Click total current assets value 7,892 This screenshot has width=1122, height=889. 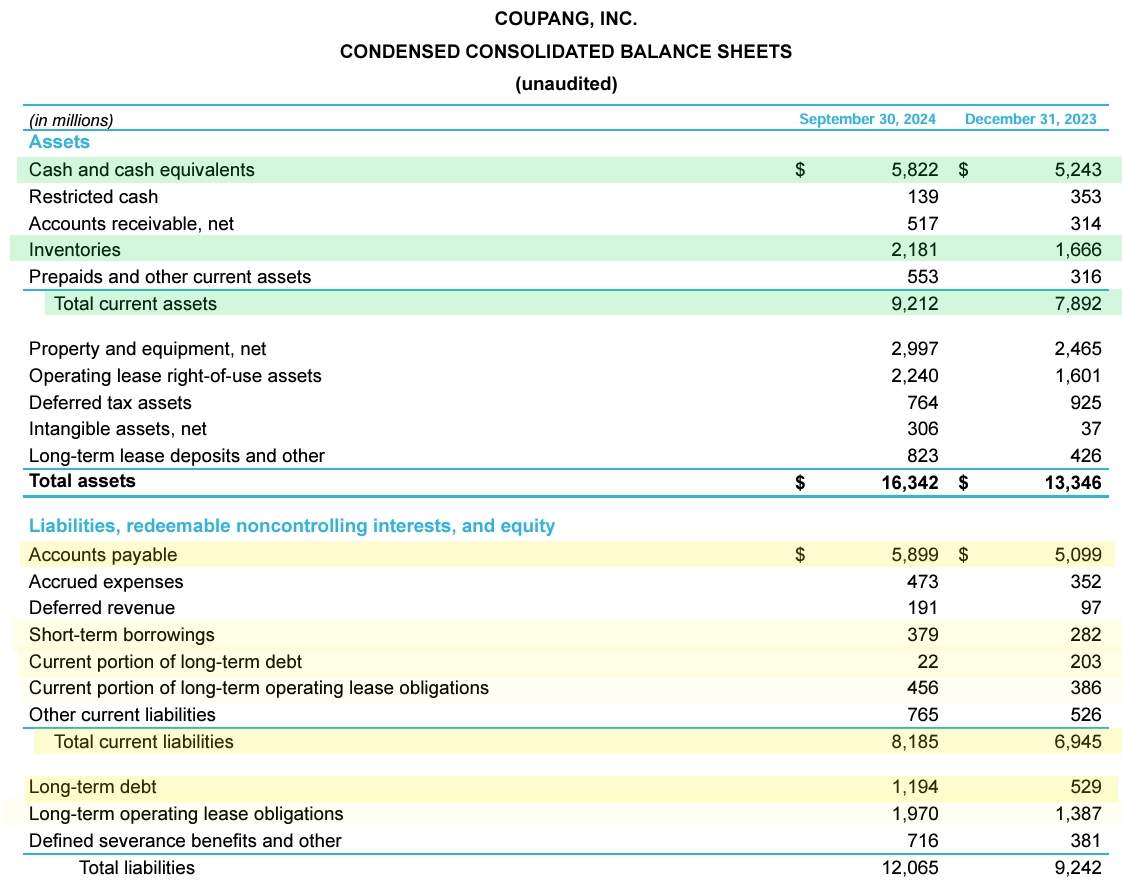(x=1078, y=303)
